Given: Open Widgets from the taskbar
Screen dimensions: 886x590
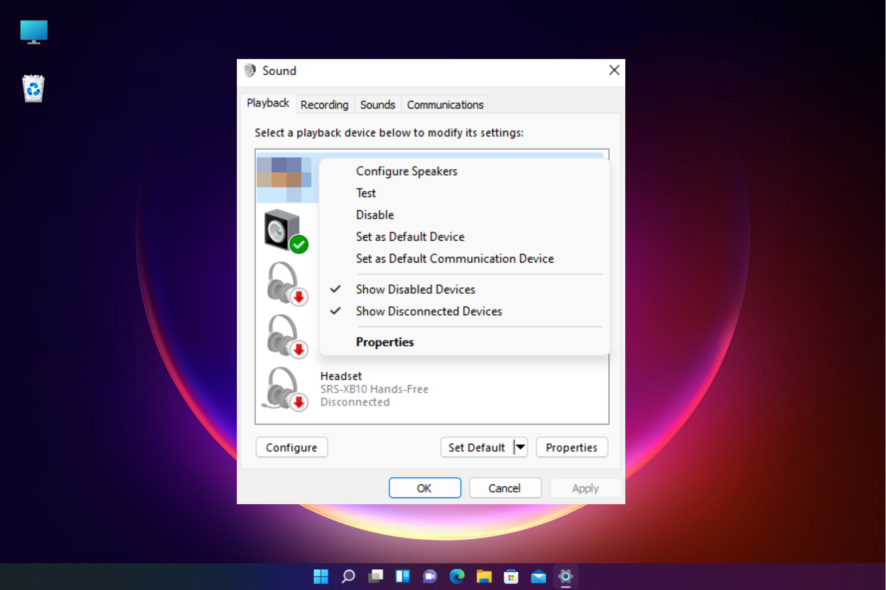Looking at the screenshot, I should [402, 576].
